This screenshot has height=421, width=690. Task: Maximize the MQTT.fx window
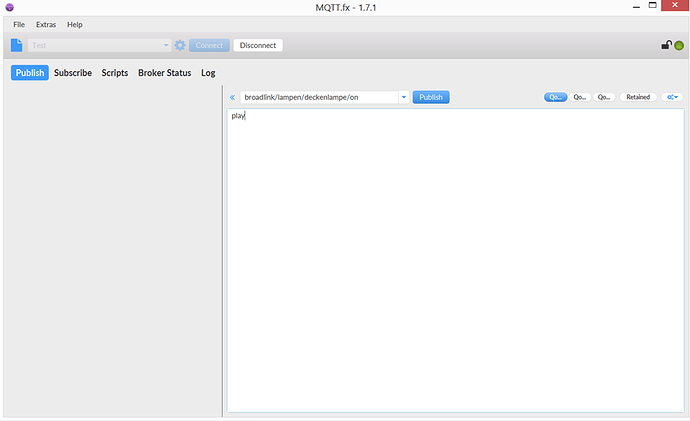pyautogui.click(x=653, y=6)
